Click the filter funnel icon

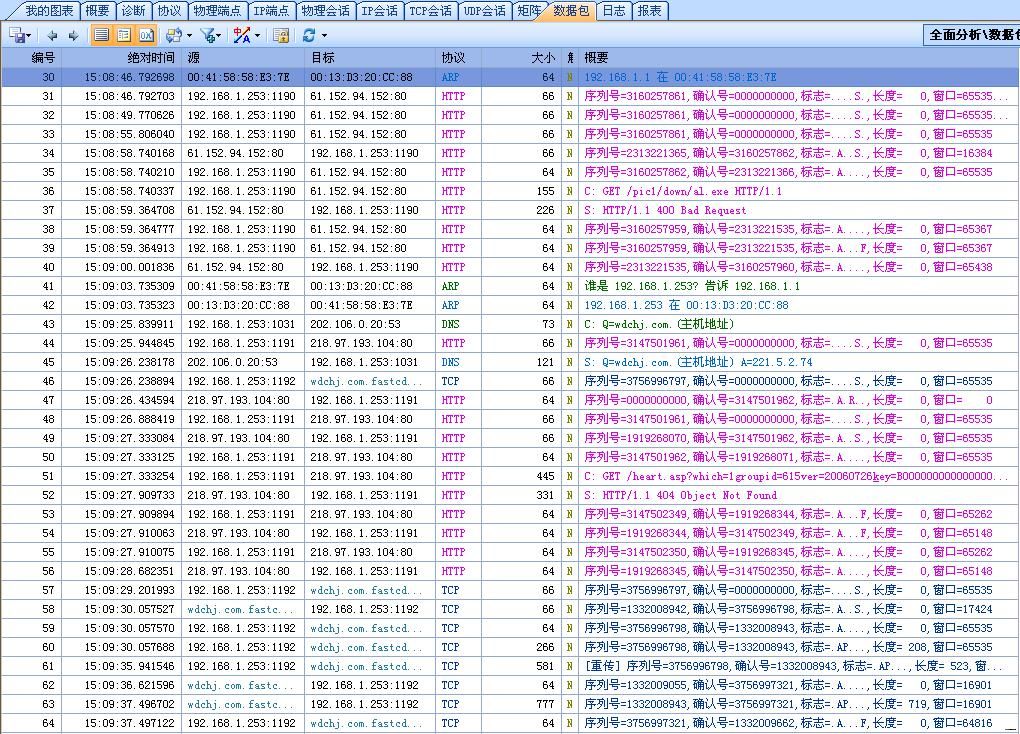tap(207, 35)
